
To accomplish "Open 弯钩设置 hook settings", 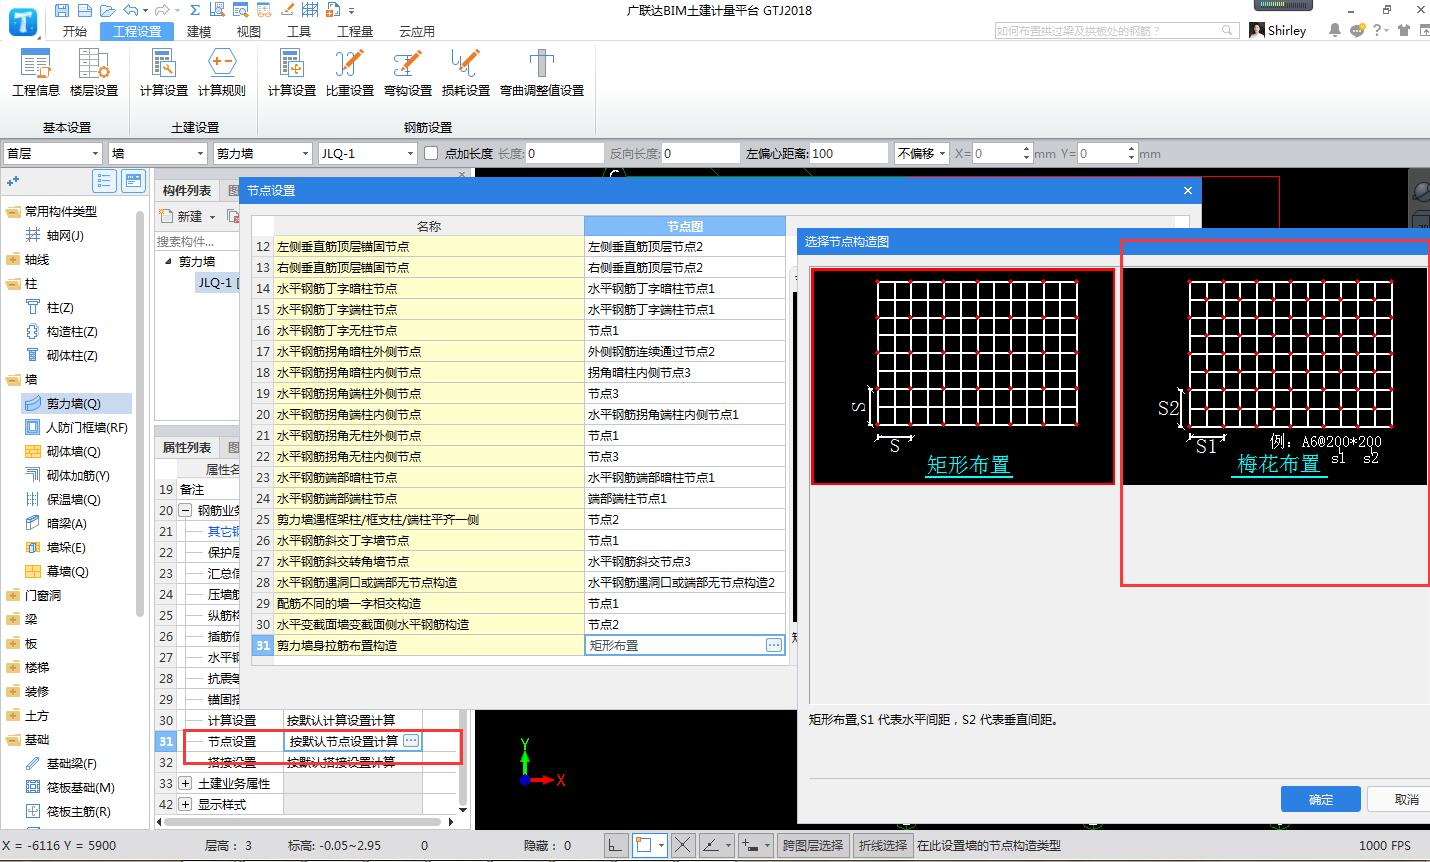I will 407,72.
